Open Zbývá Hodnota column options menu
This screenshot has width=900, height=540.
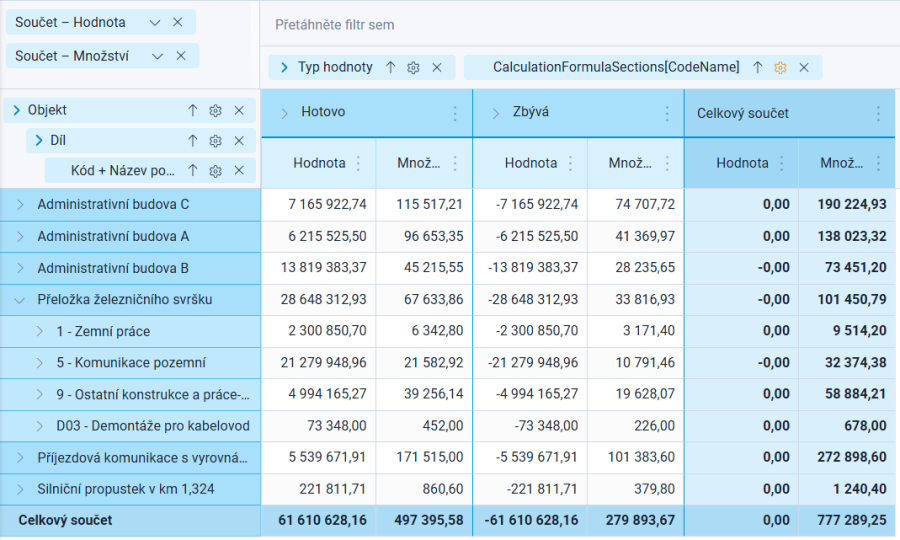(x=570, y=164)
